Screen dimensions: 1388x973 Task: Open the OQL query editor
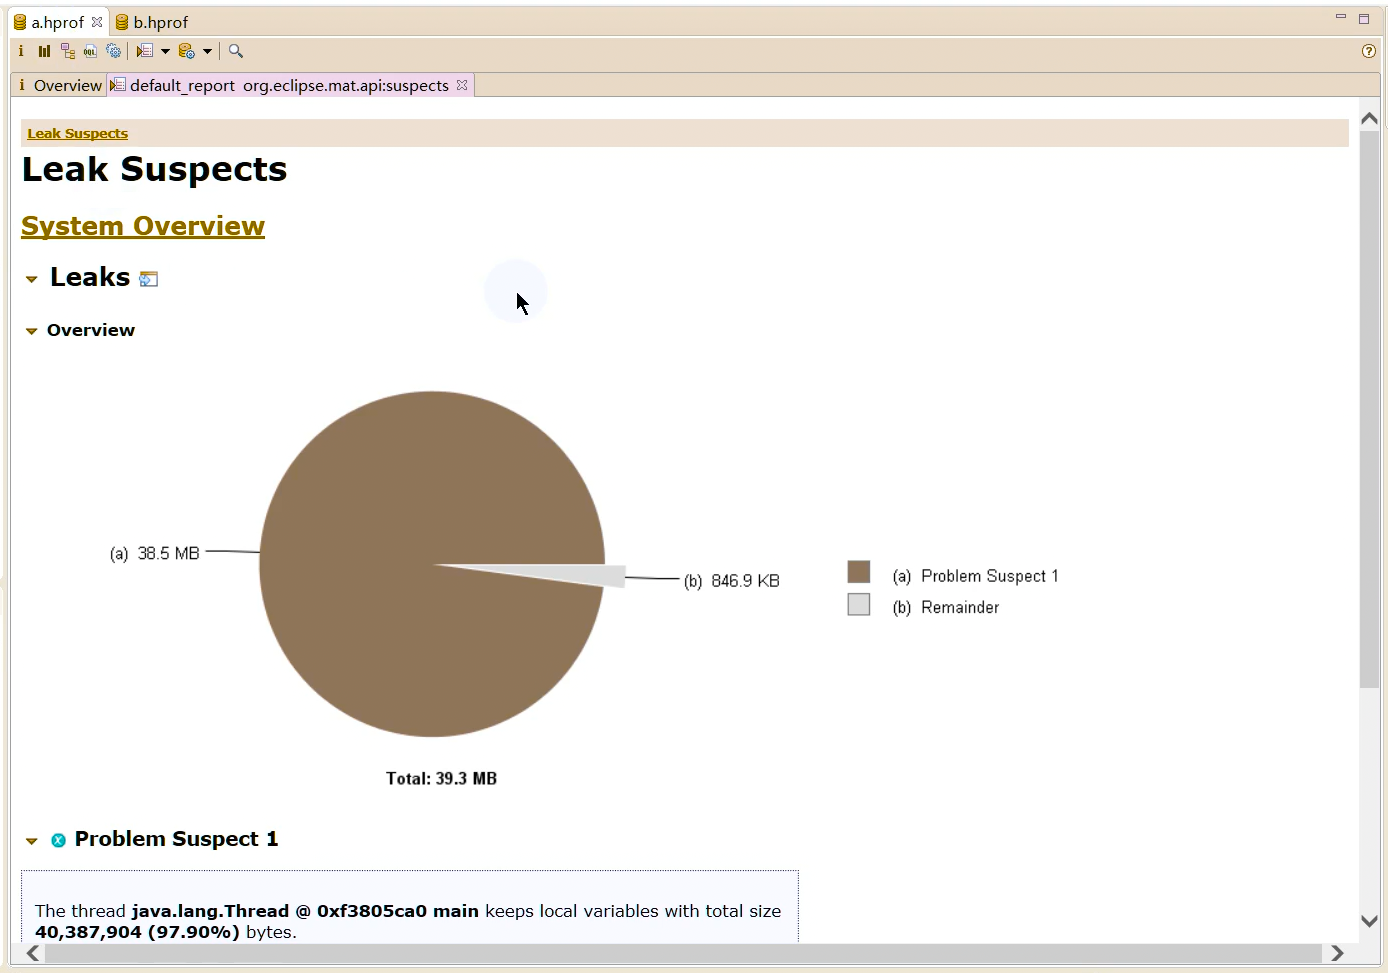[90, 51]
